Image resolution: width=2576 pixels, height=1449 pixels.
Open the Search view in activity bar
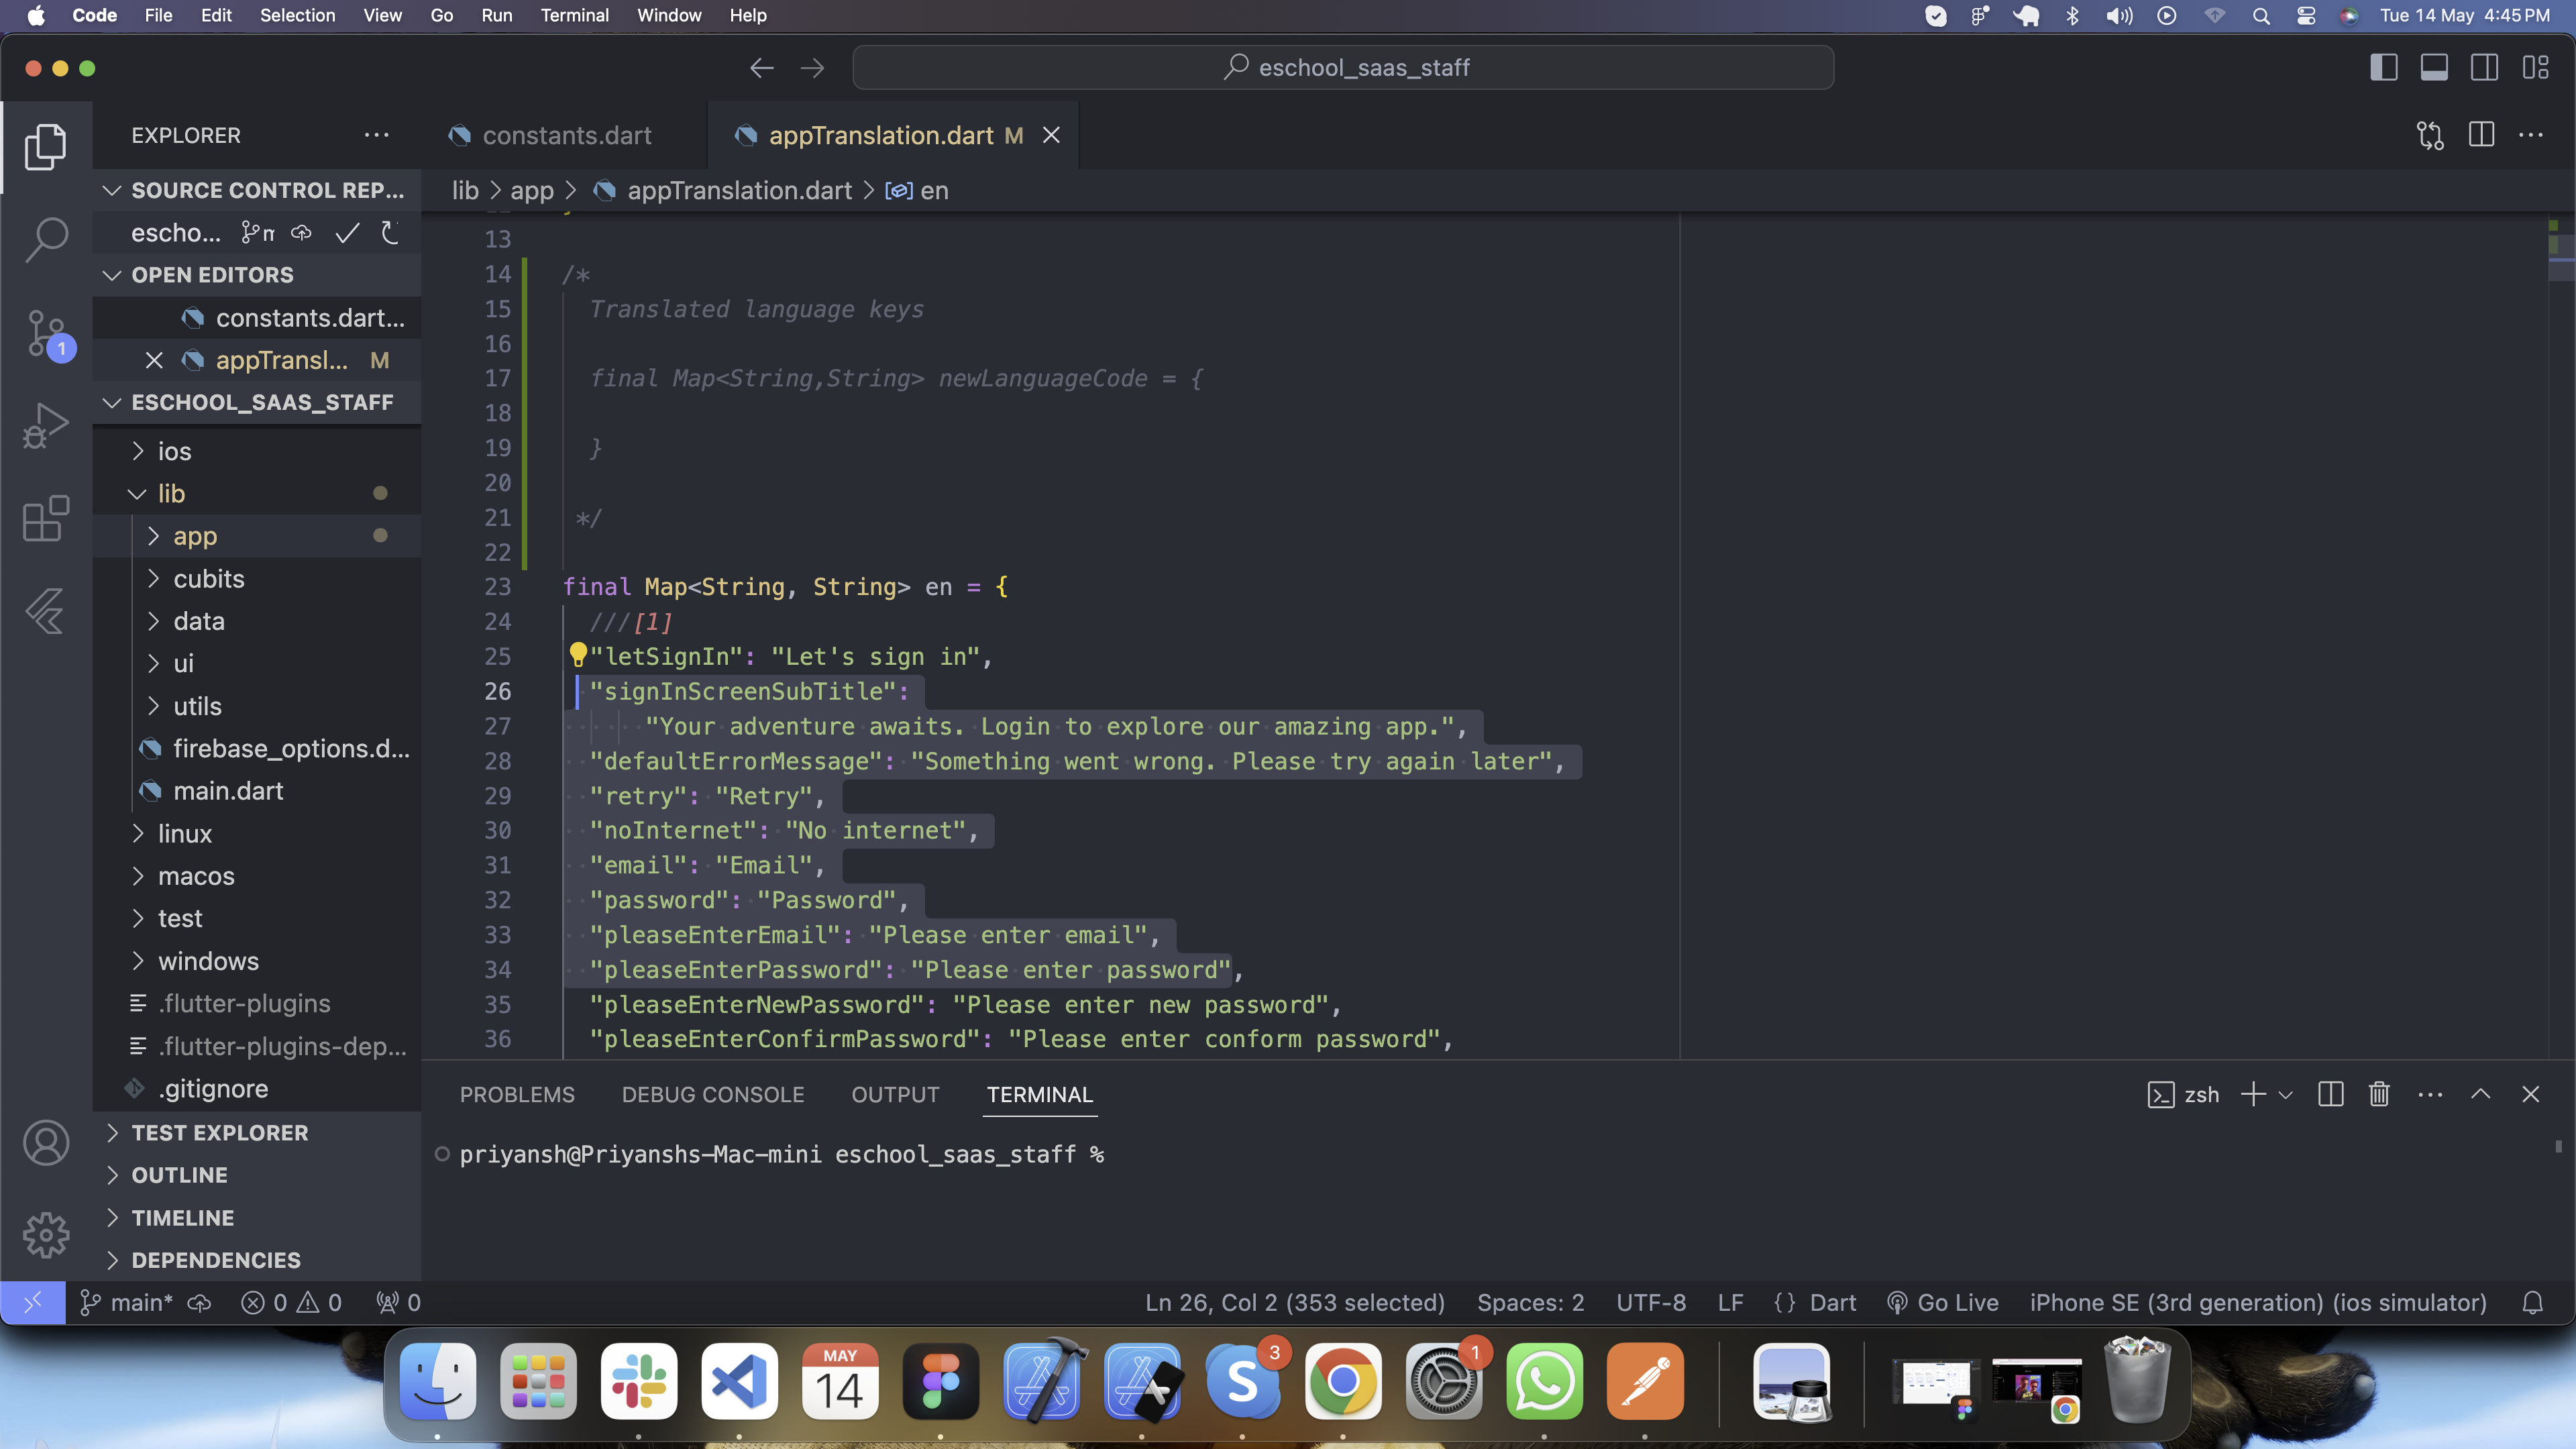[46, 240]
